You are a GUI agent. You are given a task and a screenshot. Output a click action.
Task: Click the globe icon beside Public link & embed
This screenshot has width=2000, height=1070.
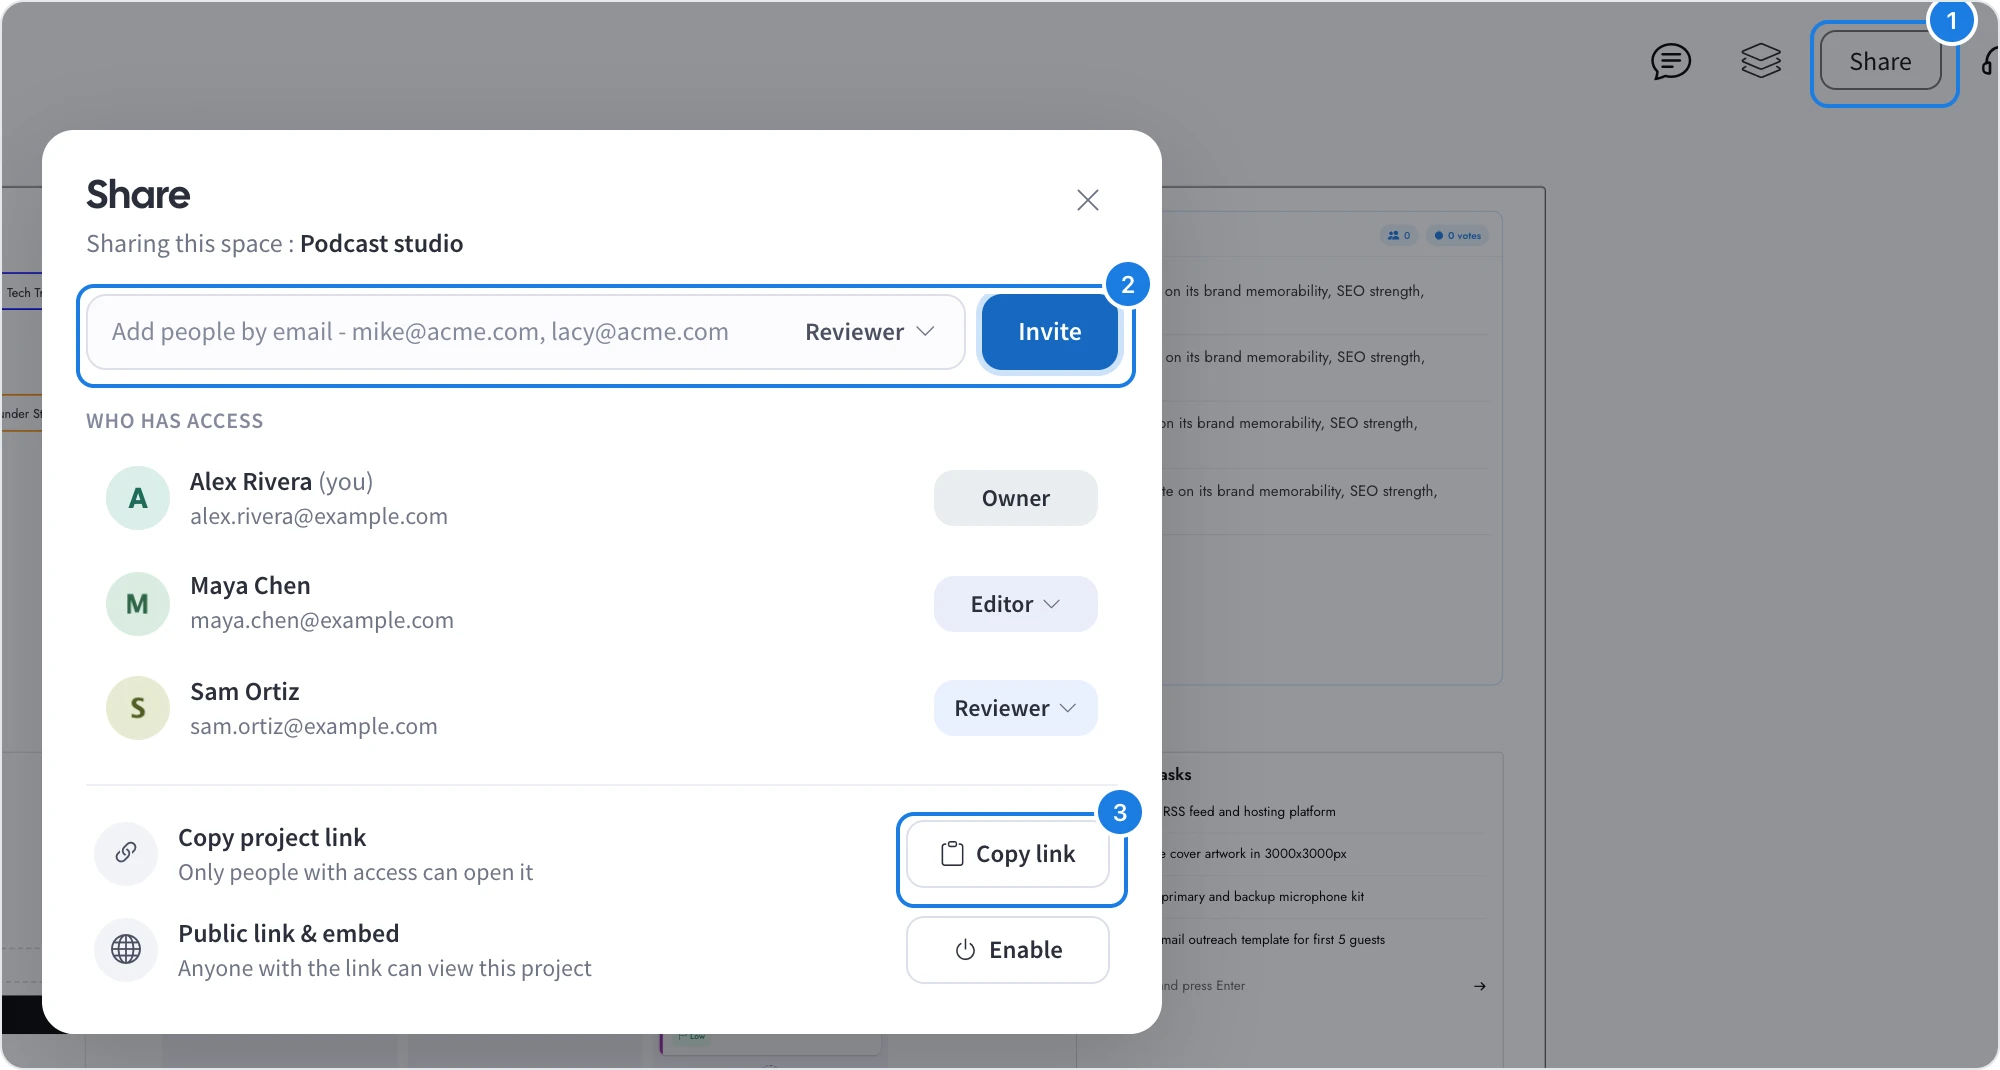[126, 949]
